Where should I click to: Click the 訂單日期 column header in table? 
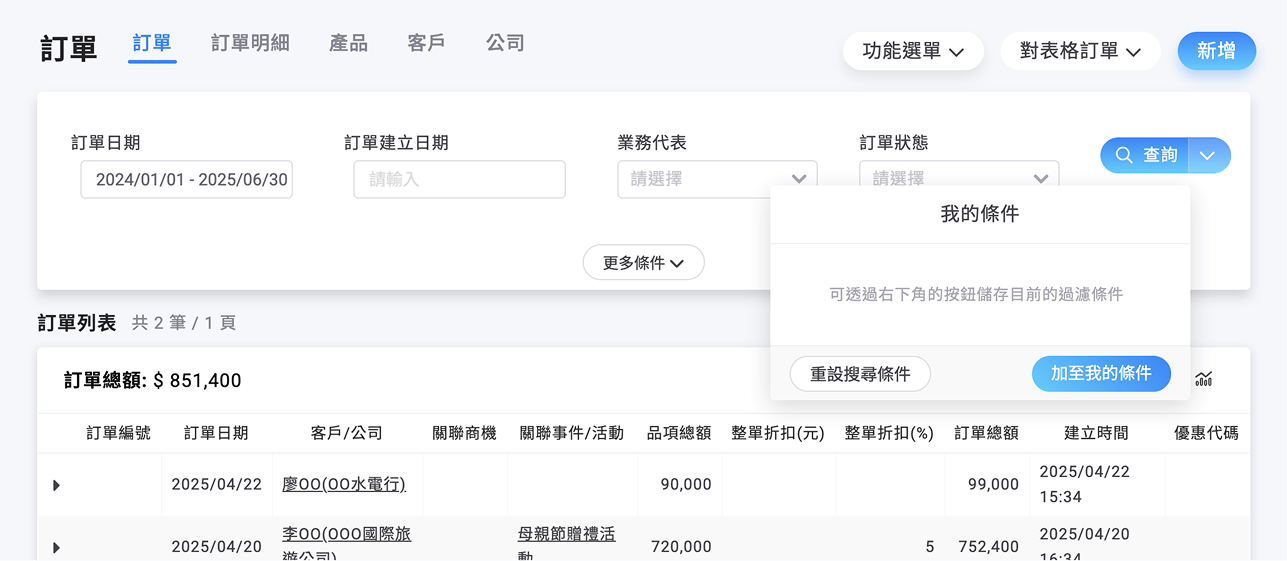pyautogui.click(x=216, y=433)
